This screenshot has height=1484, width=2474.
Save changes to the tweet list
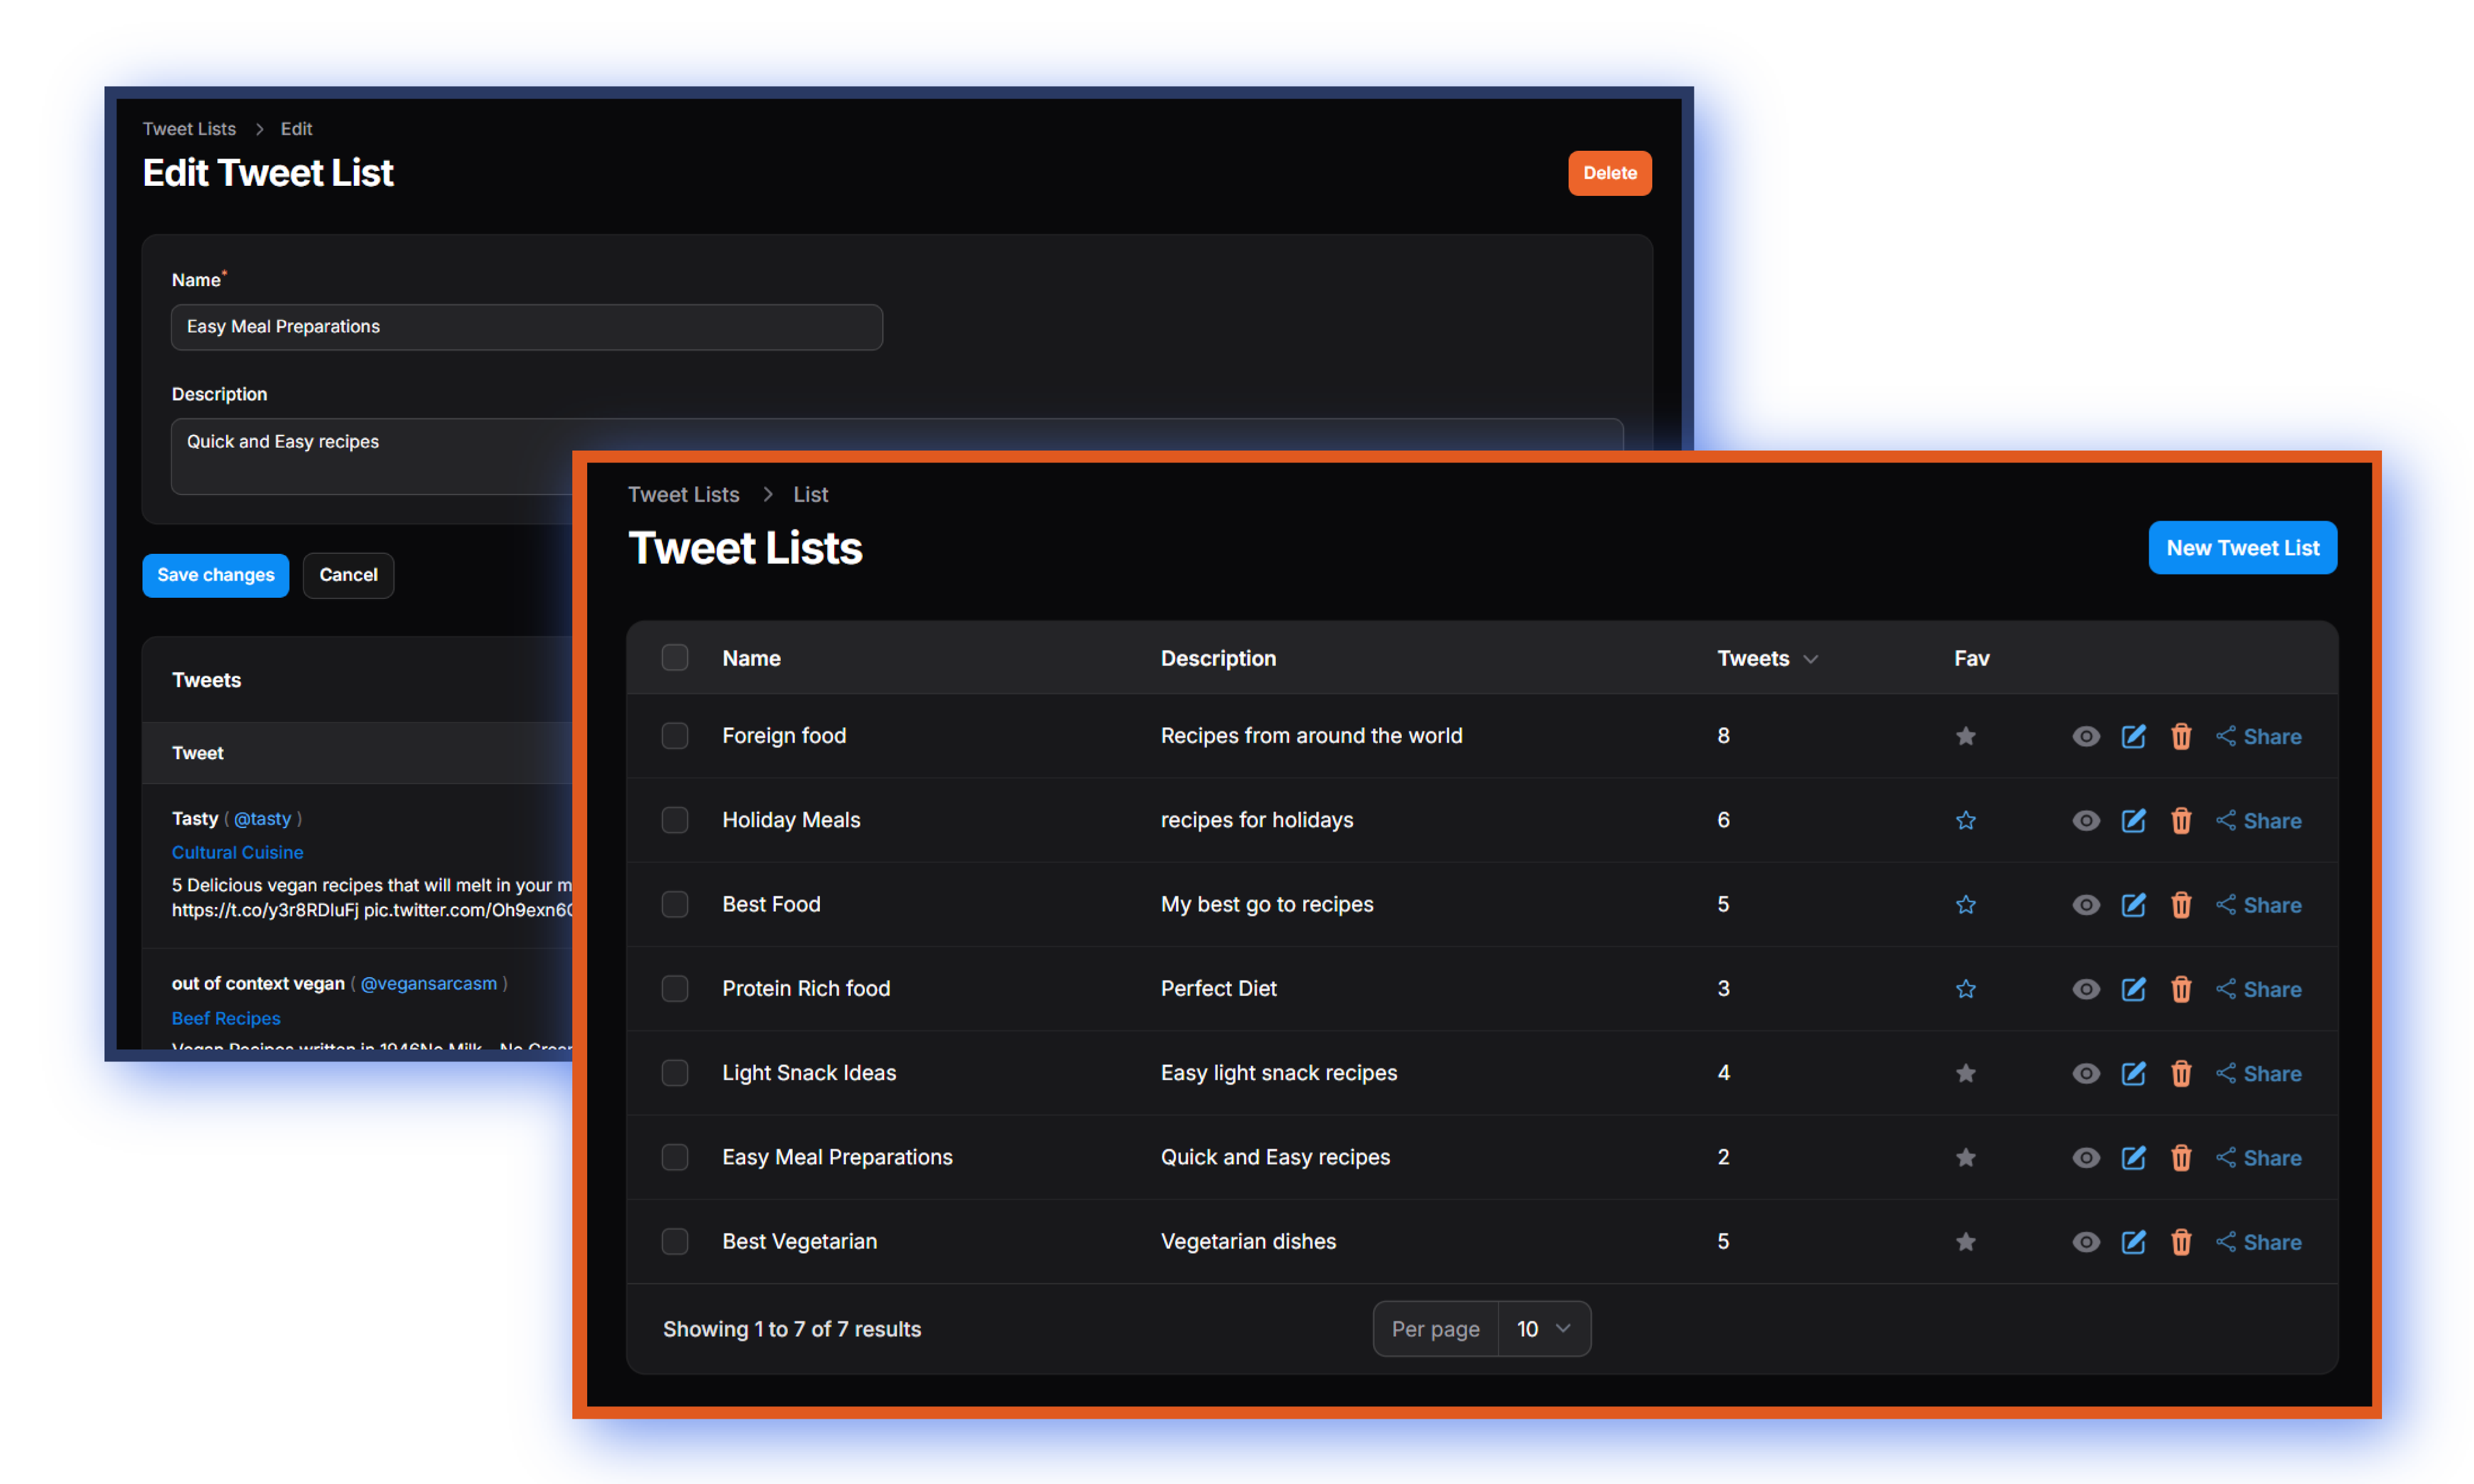click(215, 575)
